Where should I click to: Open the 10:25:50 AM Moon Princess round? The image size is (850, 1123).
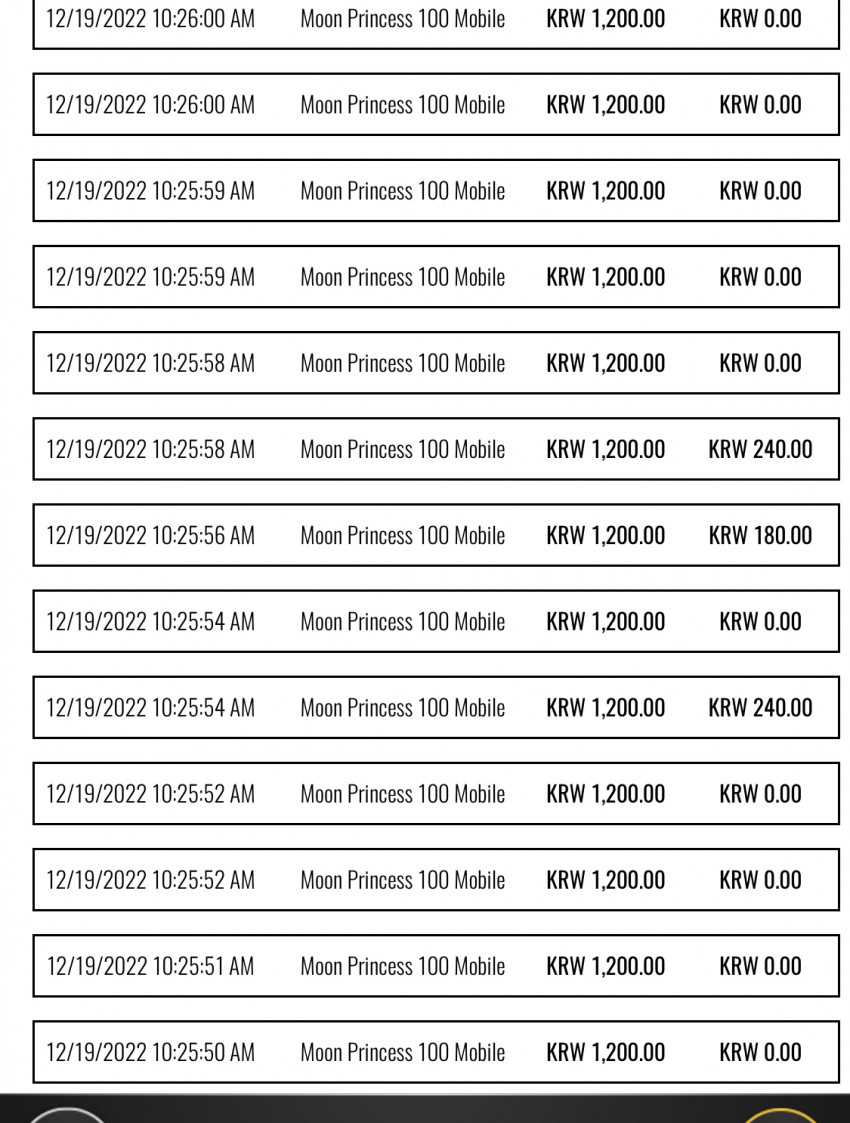click(436, 1052)
